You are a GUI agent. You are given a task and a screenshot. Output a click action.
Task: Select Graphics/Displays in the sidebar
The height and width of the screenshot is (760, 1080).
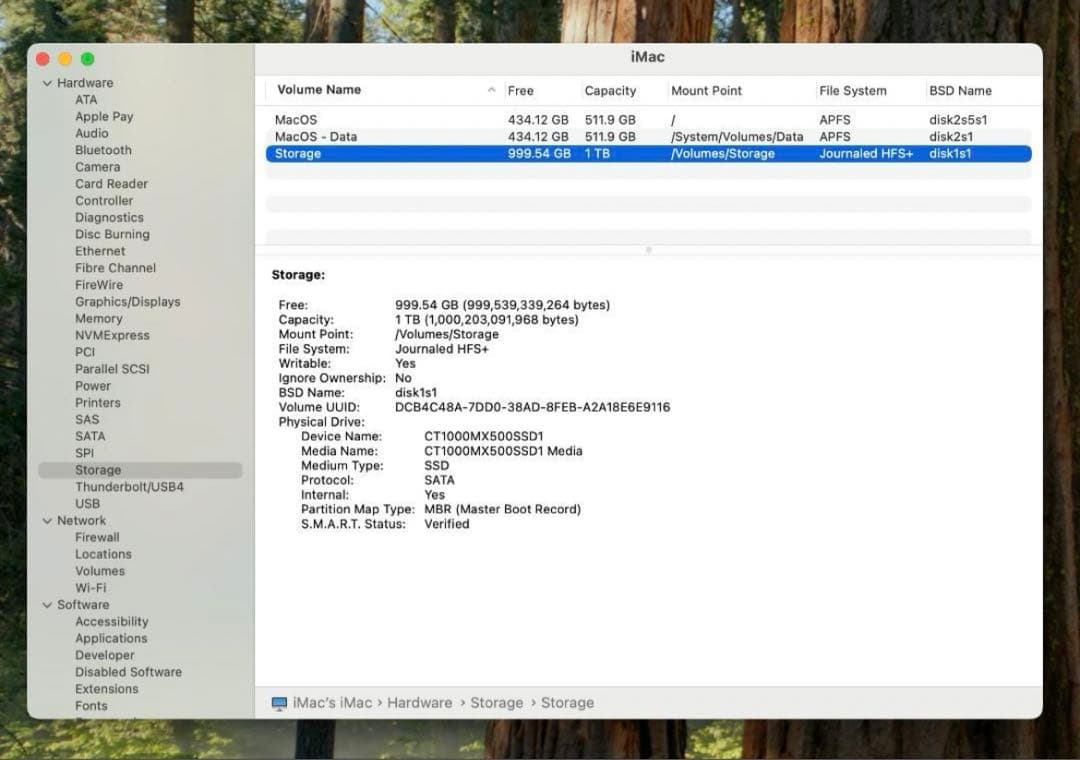125,301
